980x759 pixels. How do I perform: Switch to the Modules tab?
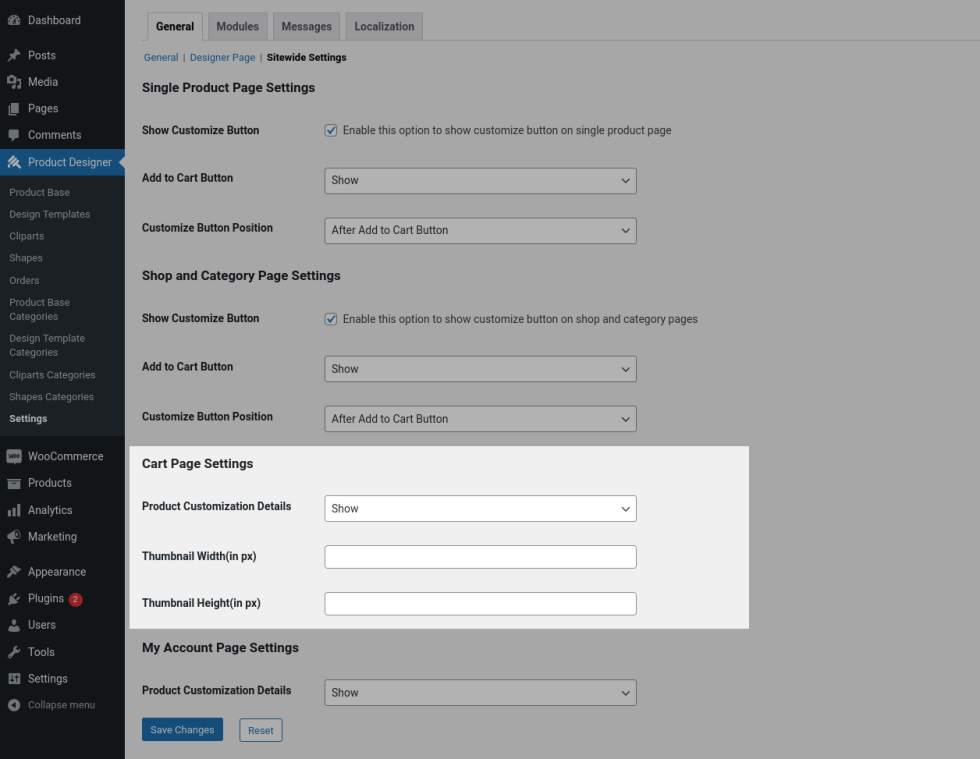[237, 27]
